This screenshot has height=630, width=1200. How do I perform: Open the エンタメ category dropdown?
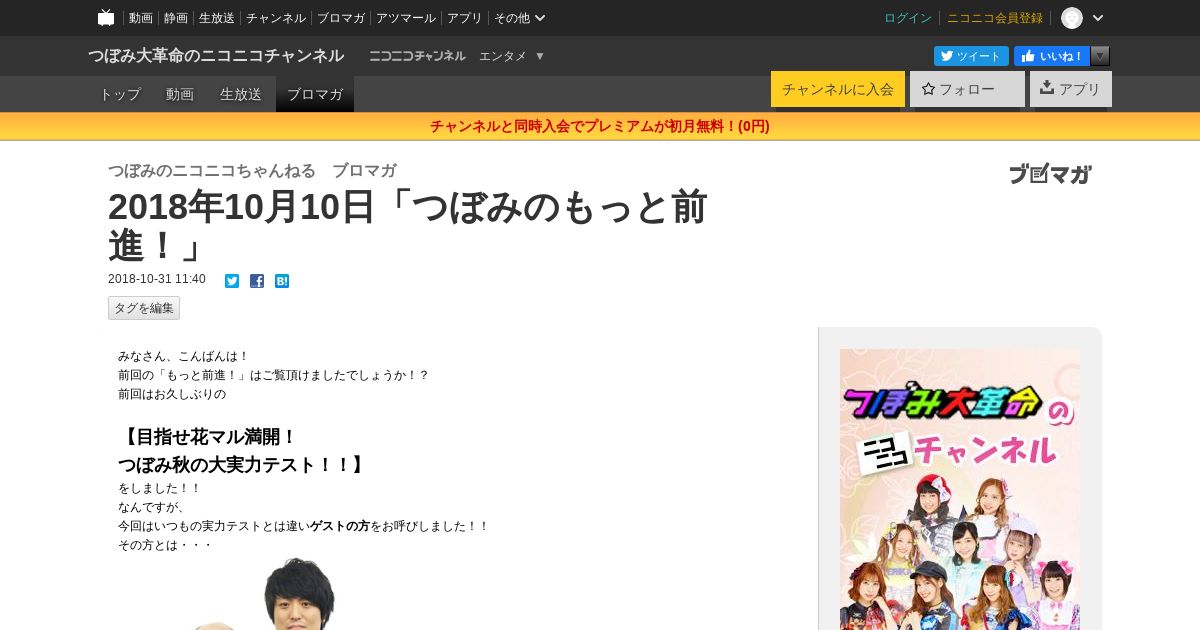[512, 56]
